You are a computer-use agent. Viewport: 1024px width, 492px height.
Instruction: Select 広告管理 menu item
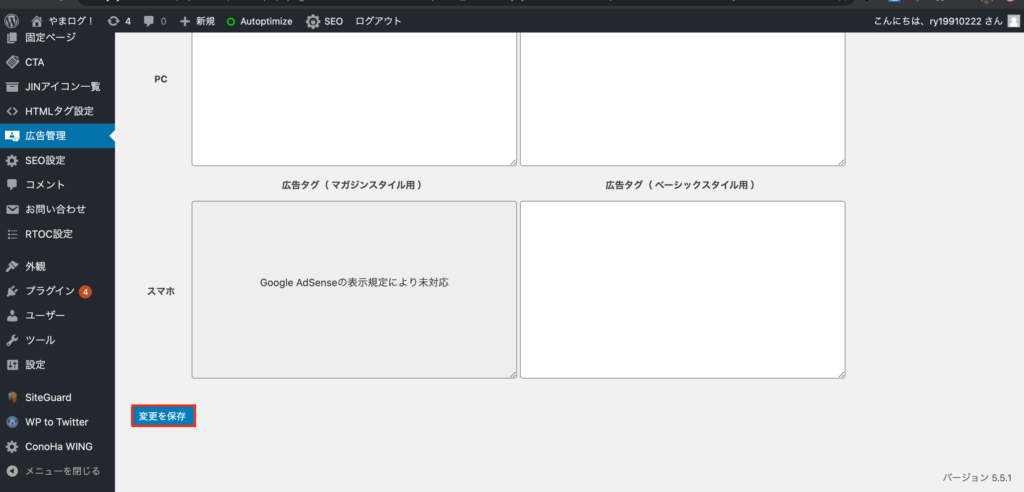[x=57, y=136]
